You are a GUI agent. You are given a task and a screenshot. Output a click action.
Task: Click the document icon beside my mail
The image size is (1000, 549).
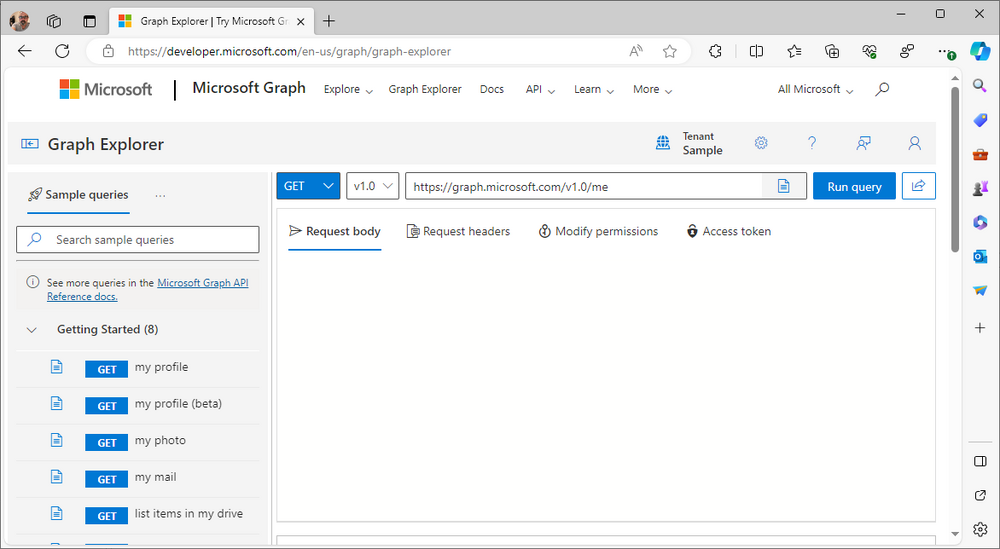click(57, 477)
